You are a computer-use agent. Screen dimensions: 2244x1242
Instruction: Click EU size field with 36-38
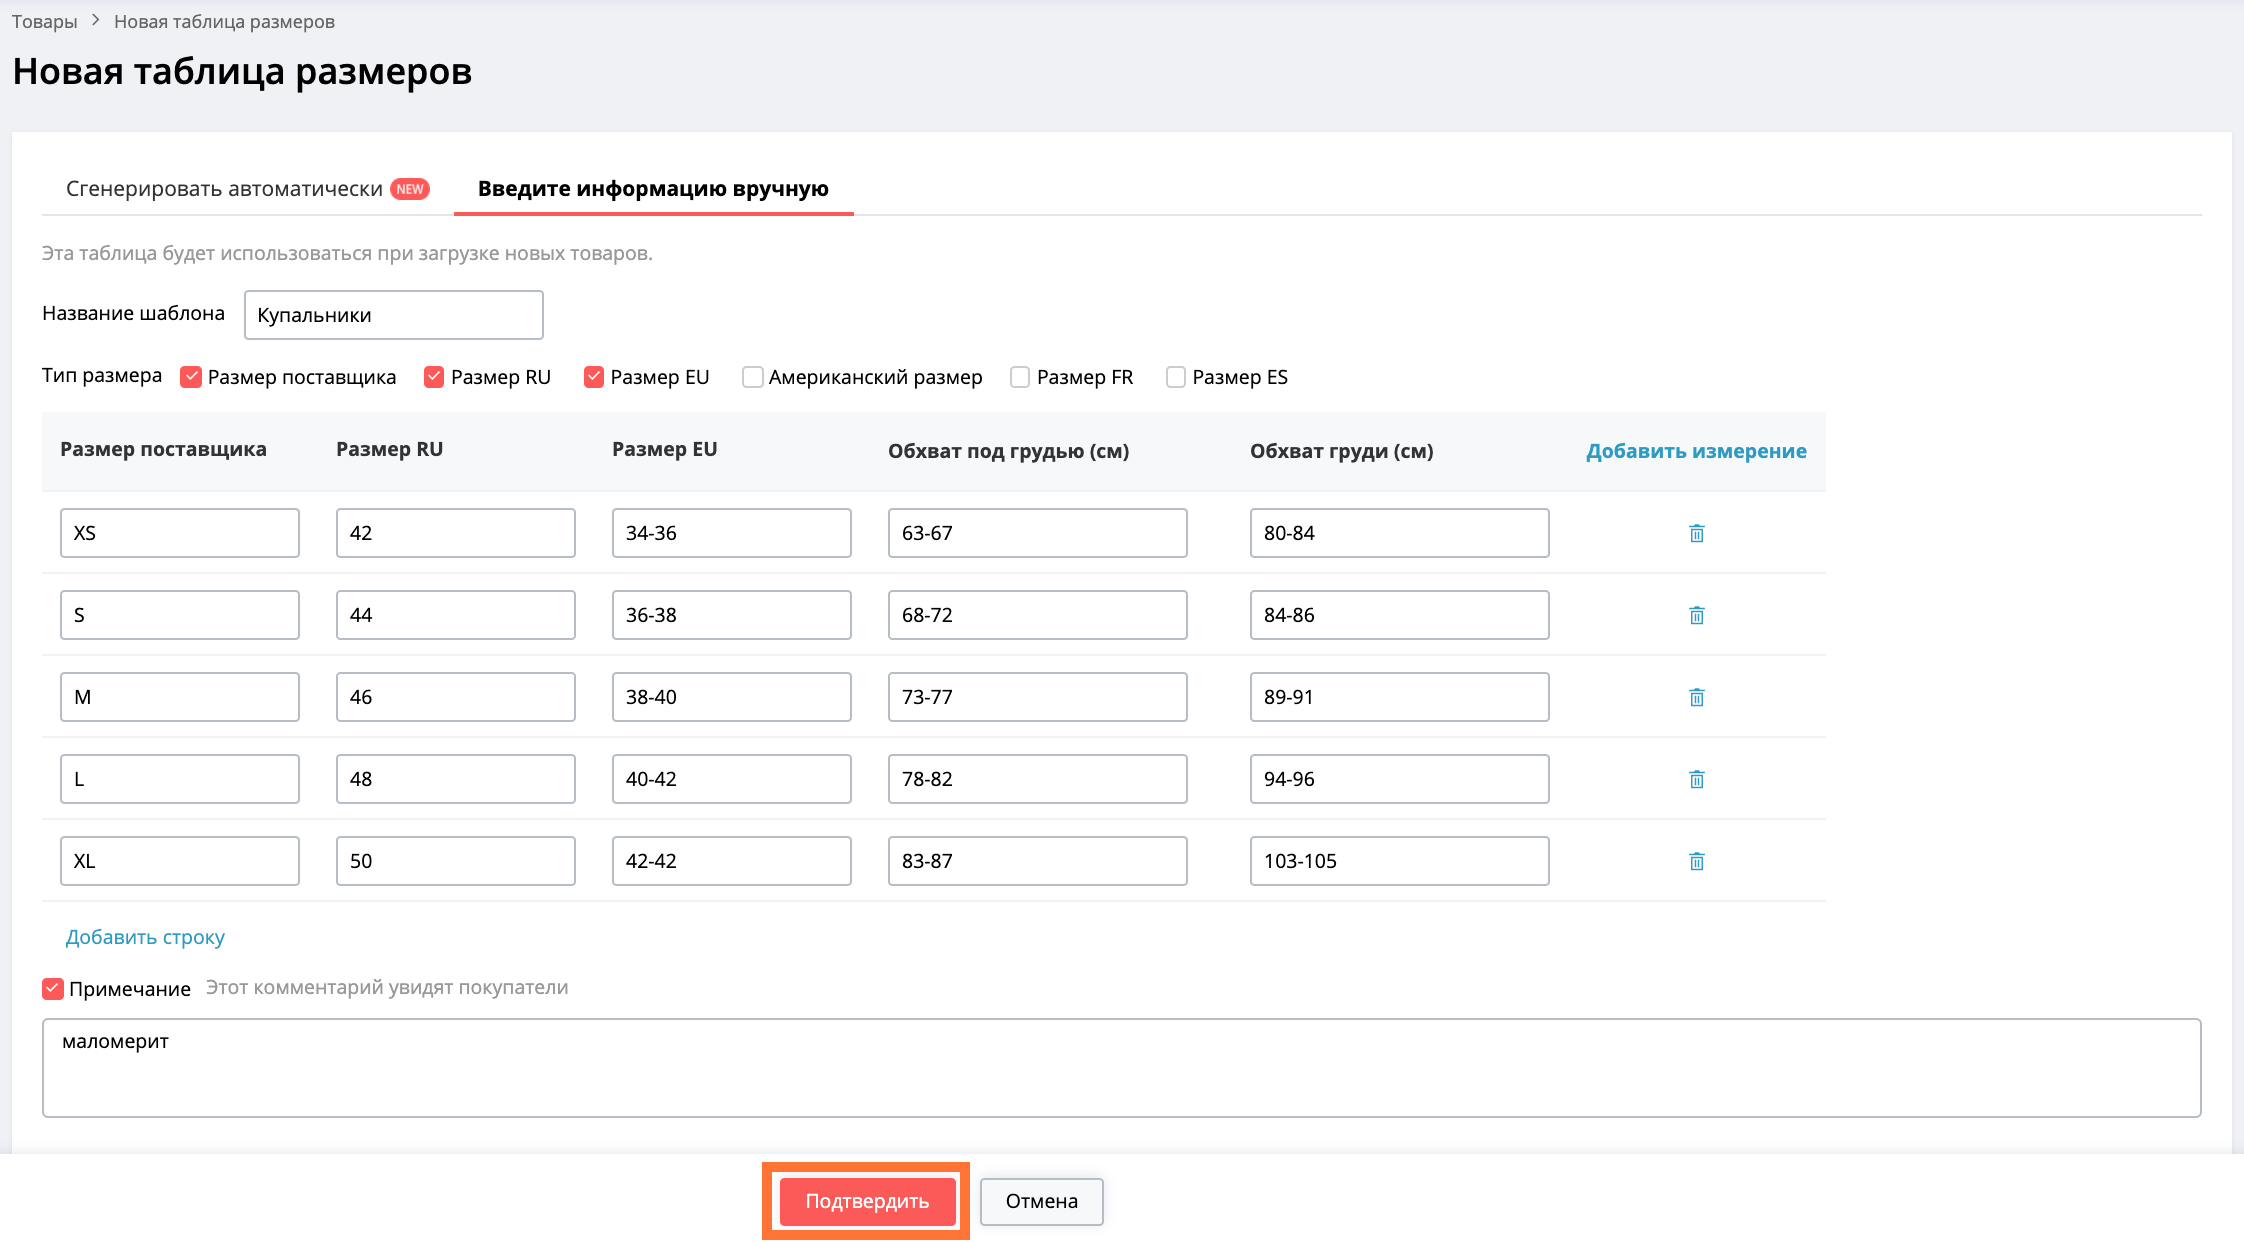[732, 615]
